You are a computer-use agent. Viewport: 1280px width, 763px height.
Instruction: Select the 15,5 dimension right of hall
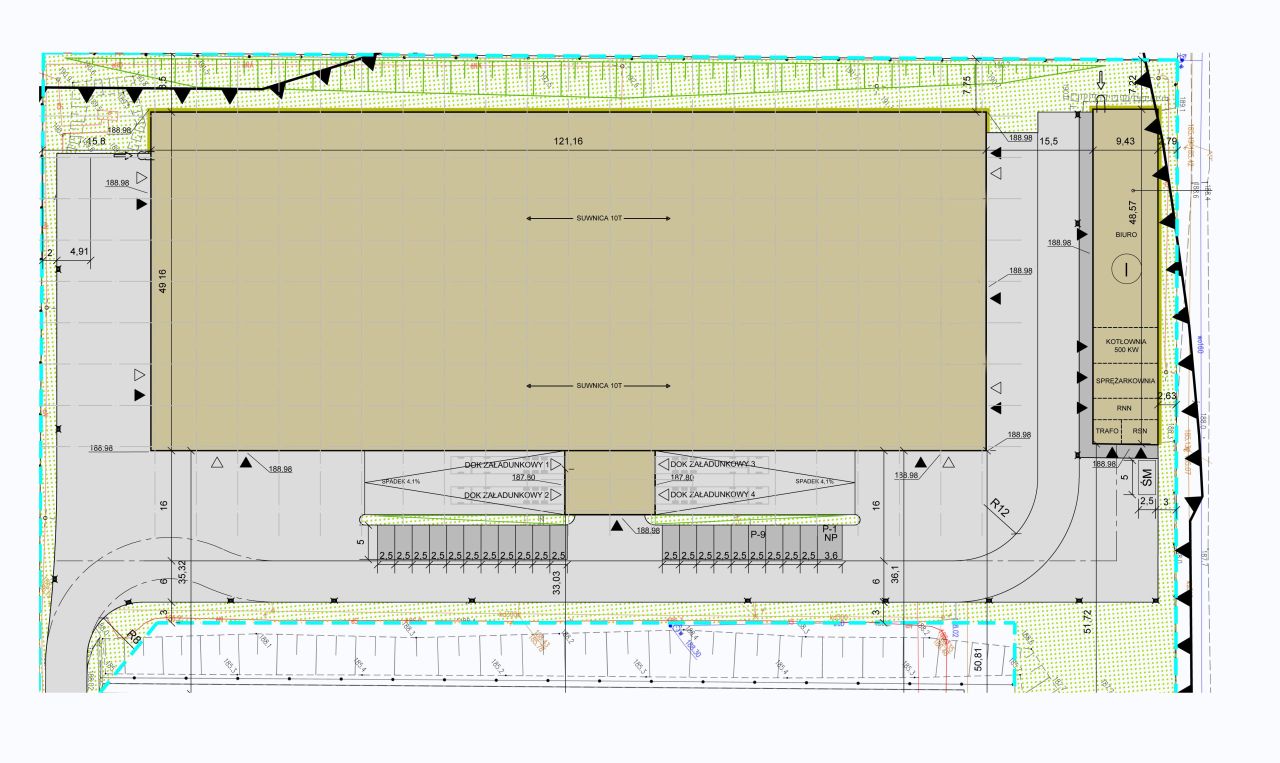[x=1049, y=142]
